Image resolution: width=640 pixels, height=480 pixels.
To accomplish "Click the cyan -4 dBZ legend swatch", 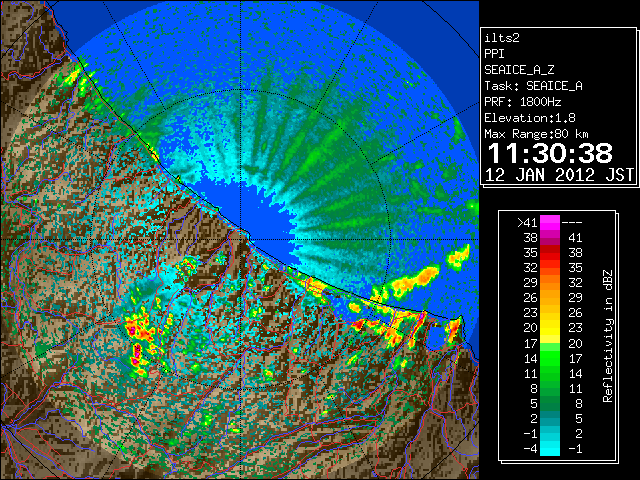I will click(550, 448).
